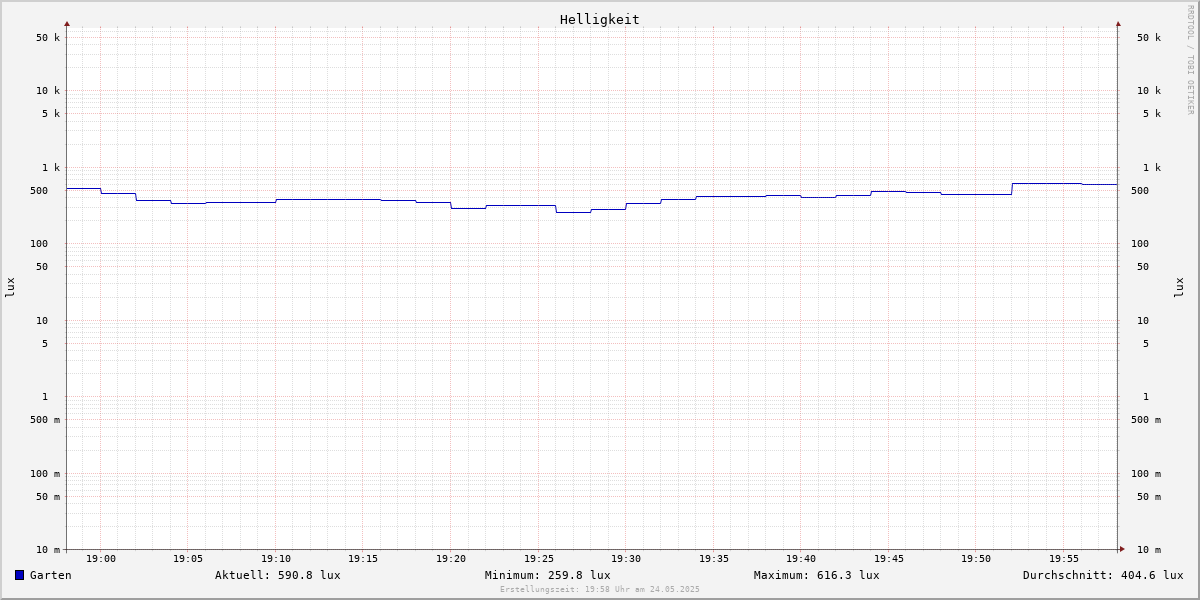
Task: Click the 500 m label on left axis
Action: click(45, 420)
